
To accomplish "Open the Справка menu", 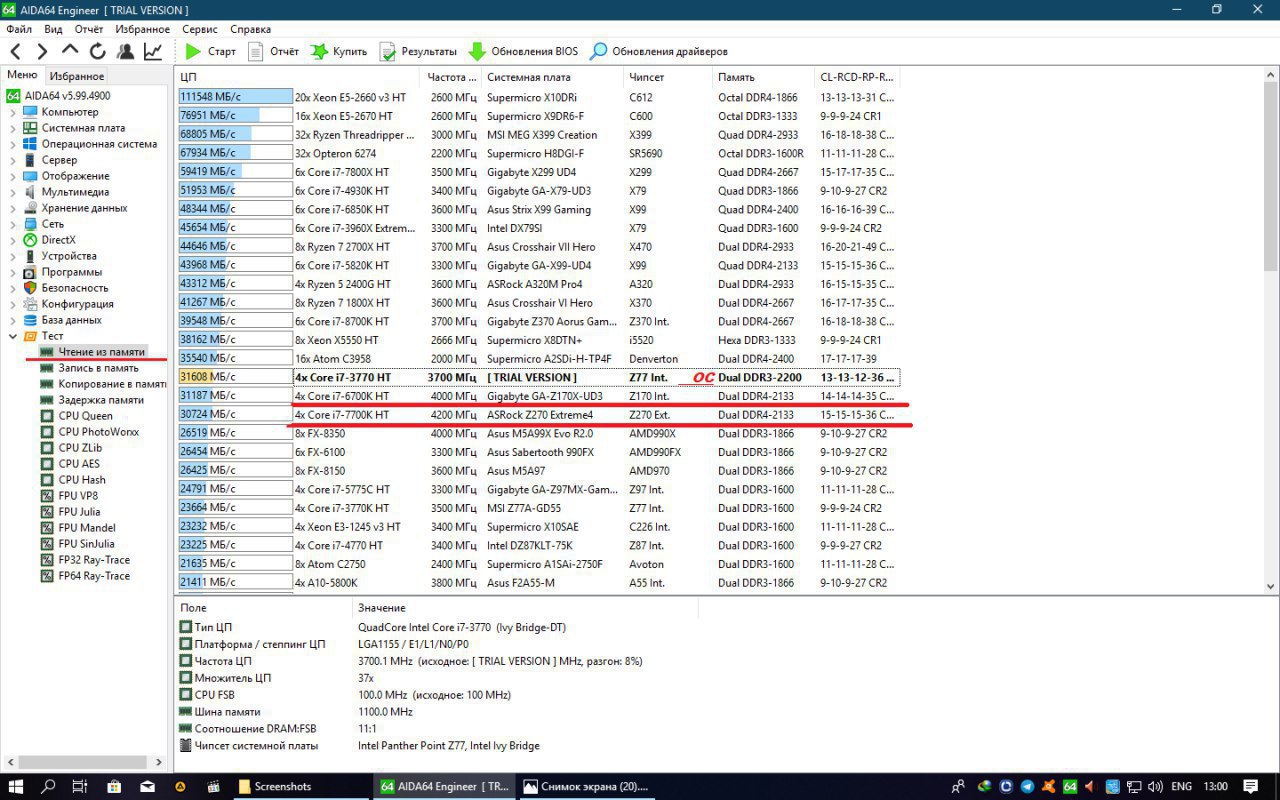I will tap(250, 29).
